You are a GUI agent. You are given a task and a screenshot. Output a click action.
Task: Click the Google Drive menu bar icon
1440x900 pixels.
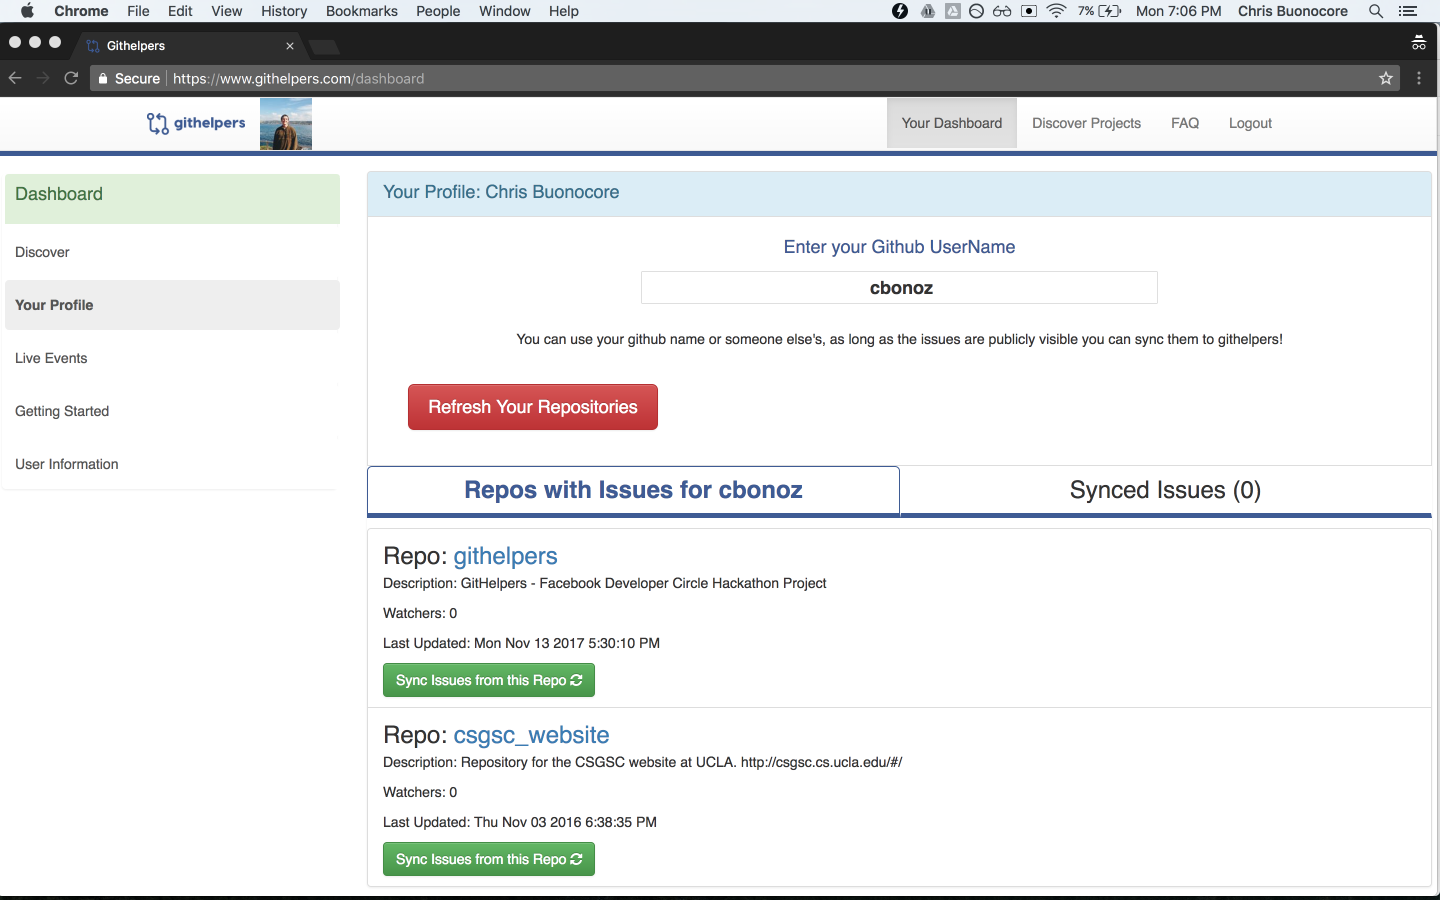pyautogui.click(x=953, y=11)
